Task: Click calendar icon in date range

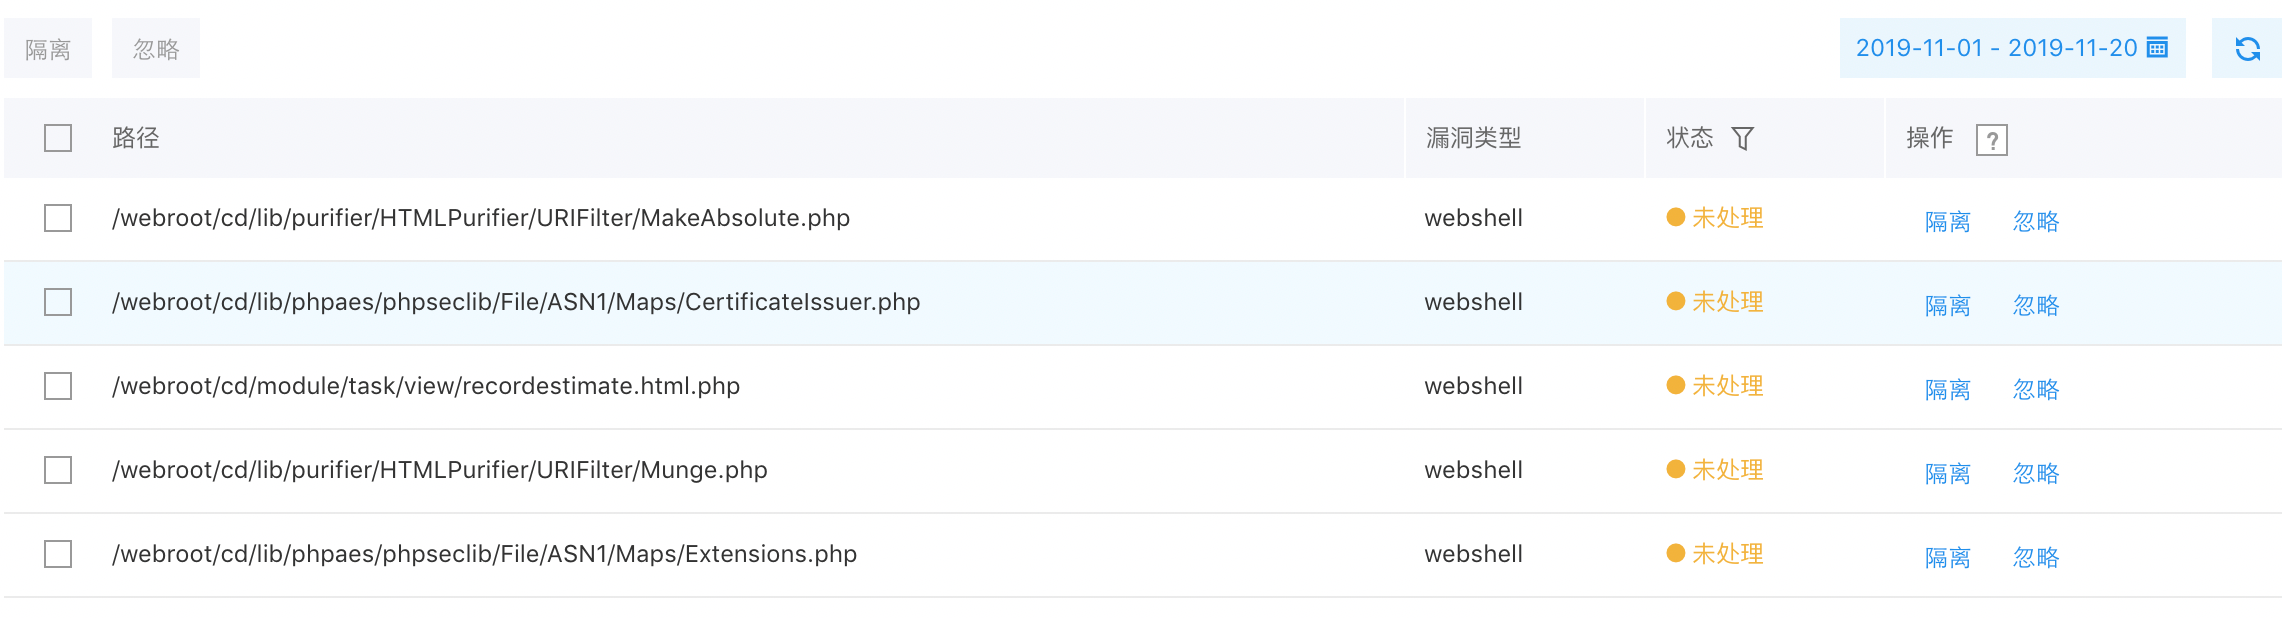Action: (2157, 47)
